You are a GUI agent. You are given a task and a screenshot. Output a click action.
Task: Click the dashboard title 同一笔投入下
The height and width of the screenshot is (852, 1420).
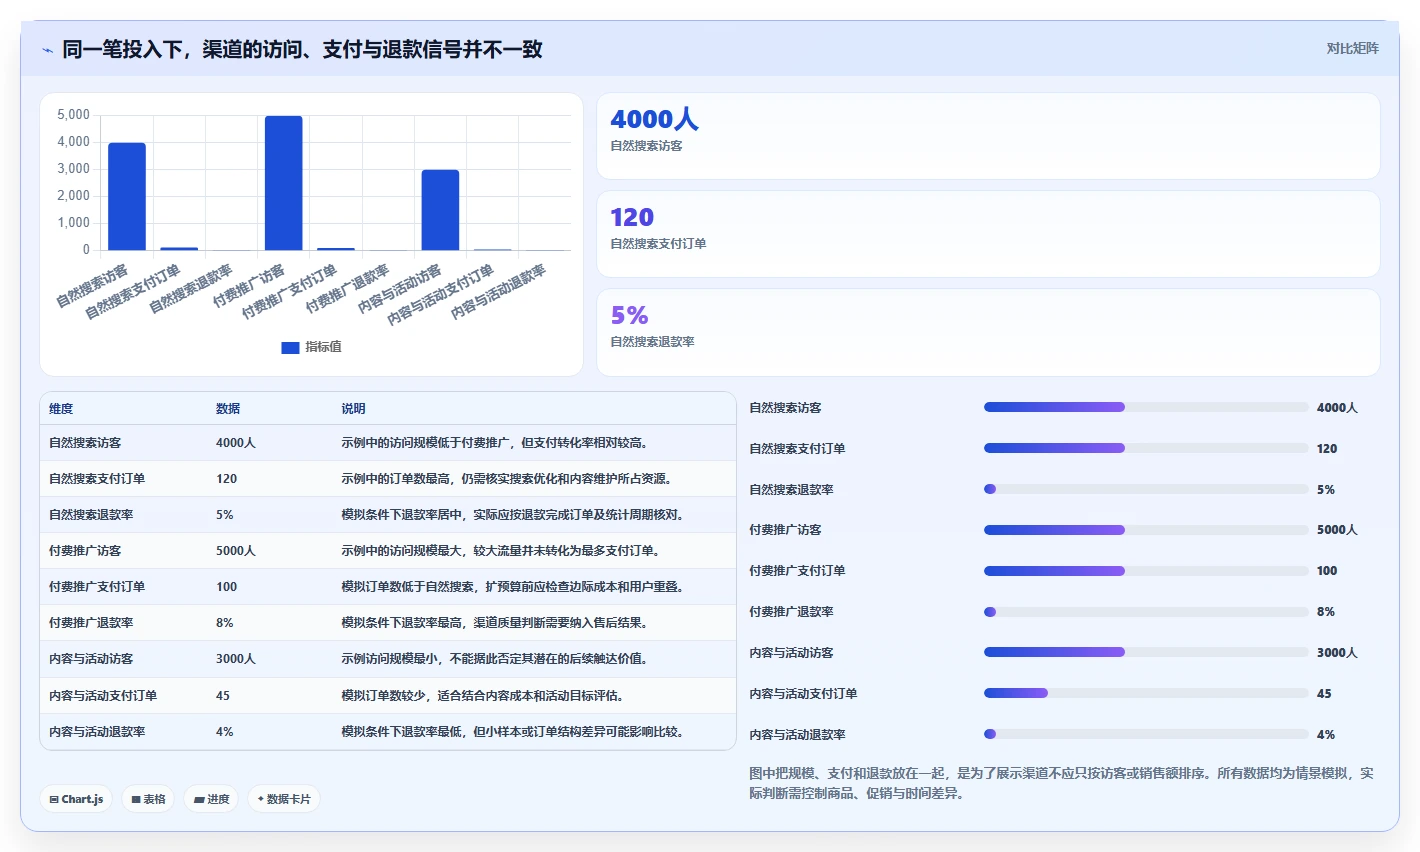tap(302, 49)
